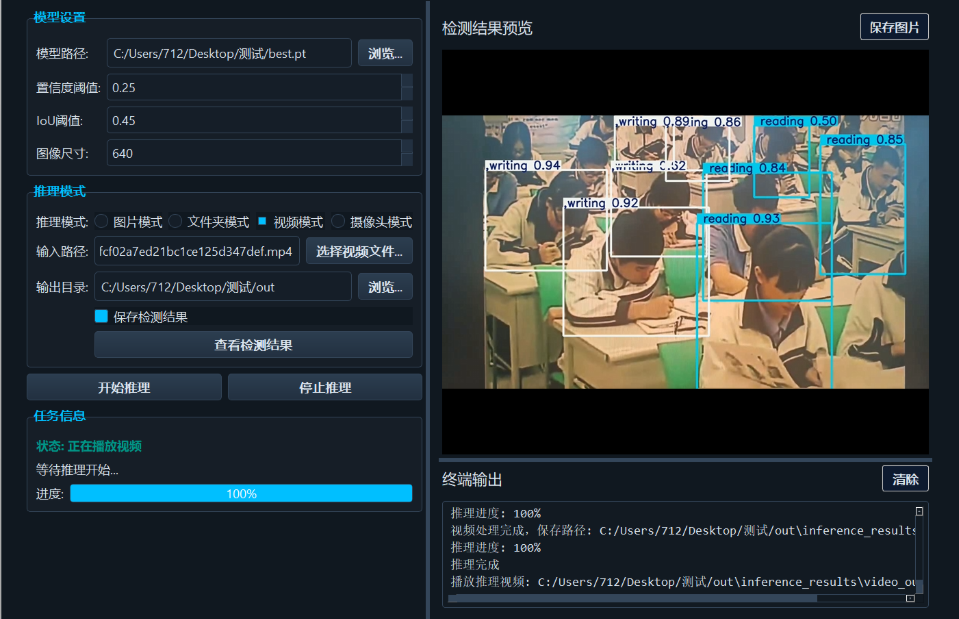Select the 图片模式 radio button

(x=102, y=221)
